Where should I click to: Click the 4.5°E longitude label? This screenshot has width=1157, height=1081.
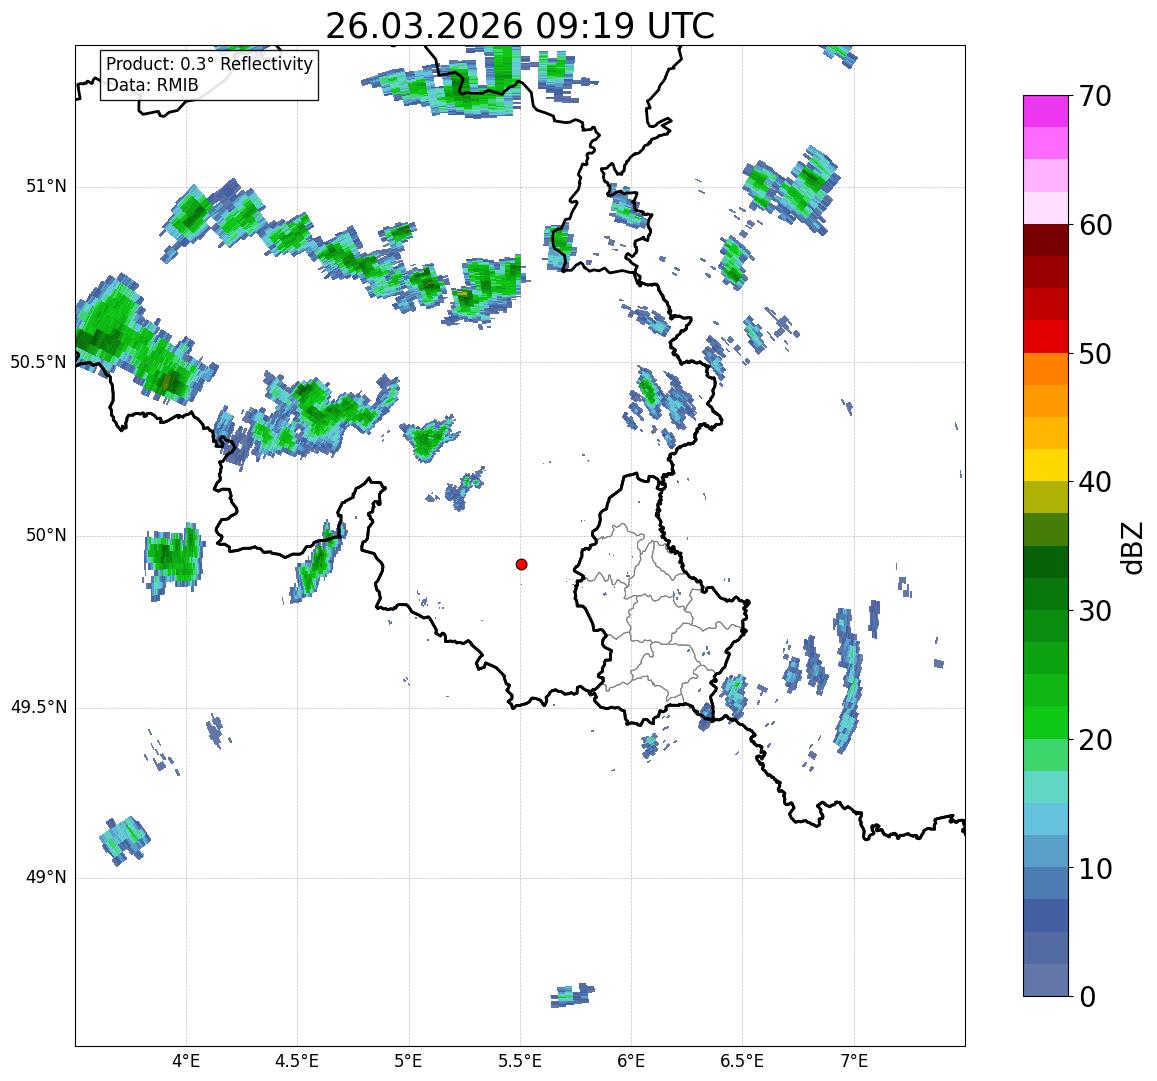coord(297,1061)
